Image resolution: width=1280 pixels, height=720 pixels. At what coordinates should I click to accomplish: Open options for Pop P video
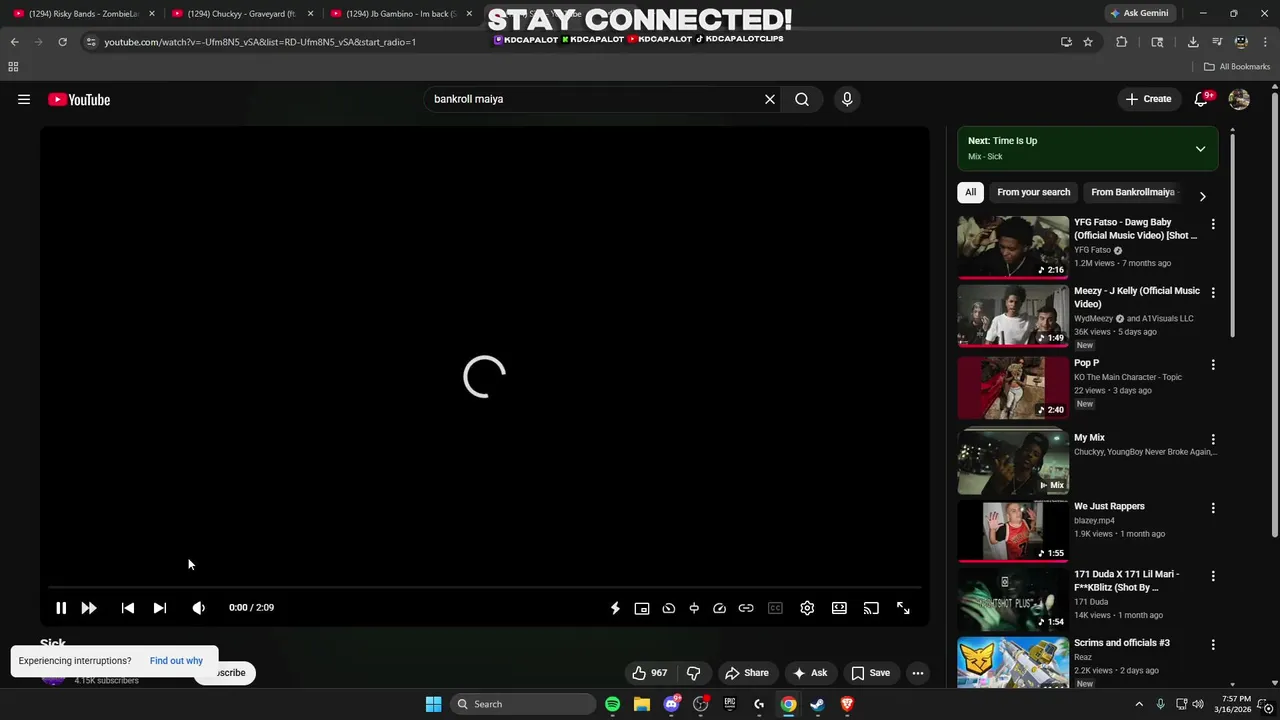1213,365
